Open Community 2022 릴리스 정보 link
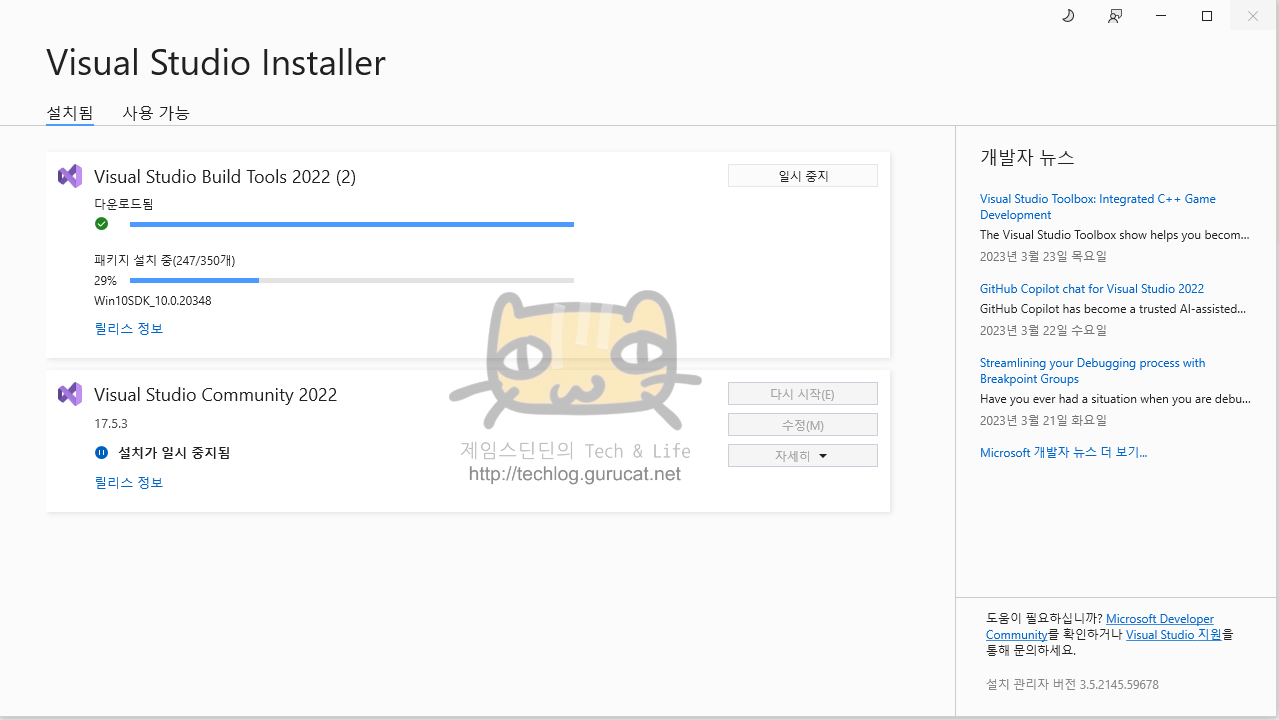 click(x=129, y=483)
